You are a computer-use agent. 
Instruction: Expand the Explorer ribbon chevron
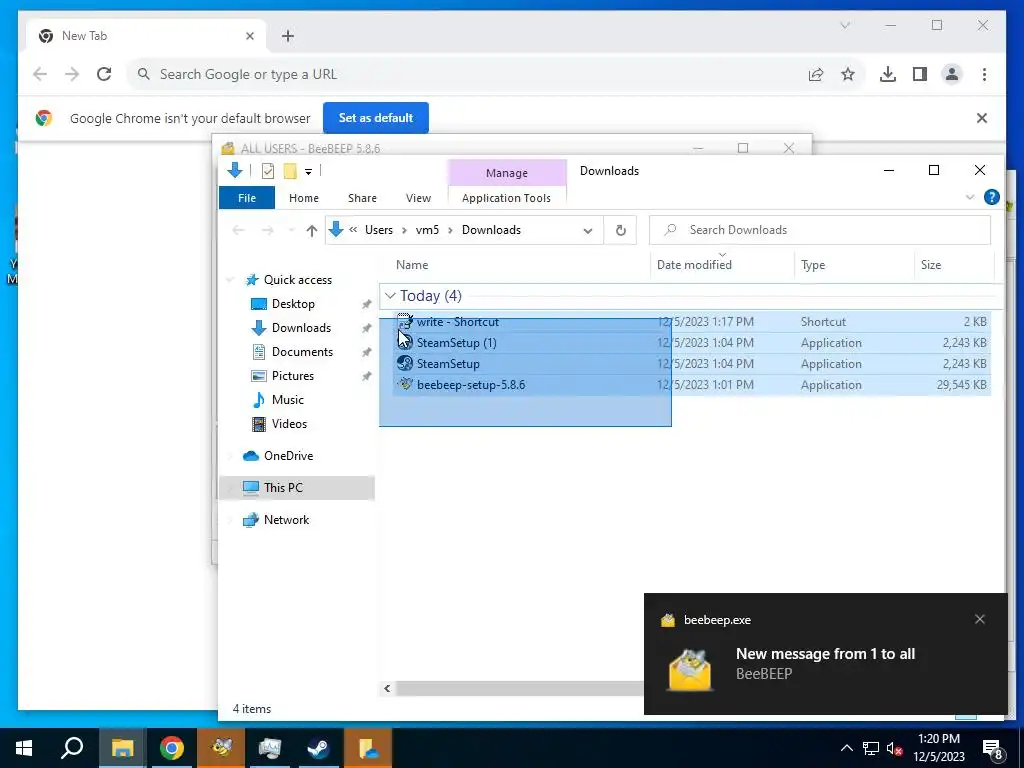[970, 197]
